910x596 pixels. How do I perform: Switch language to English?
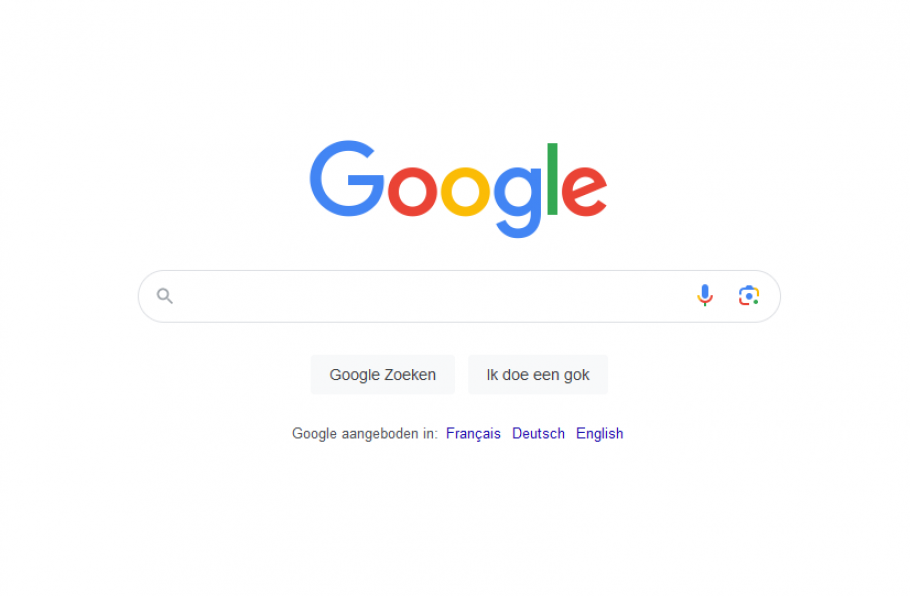(600, 434)
